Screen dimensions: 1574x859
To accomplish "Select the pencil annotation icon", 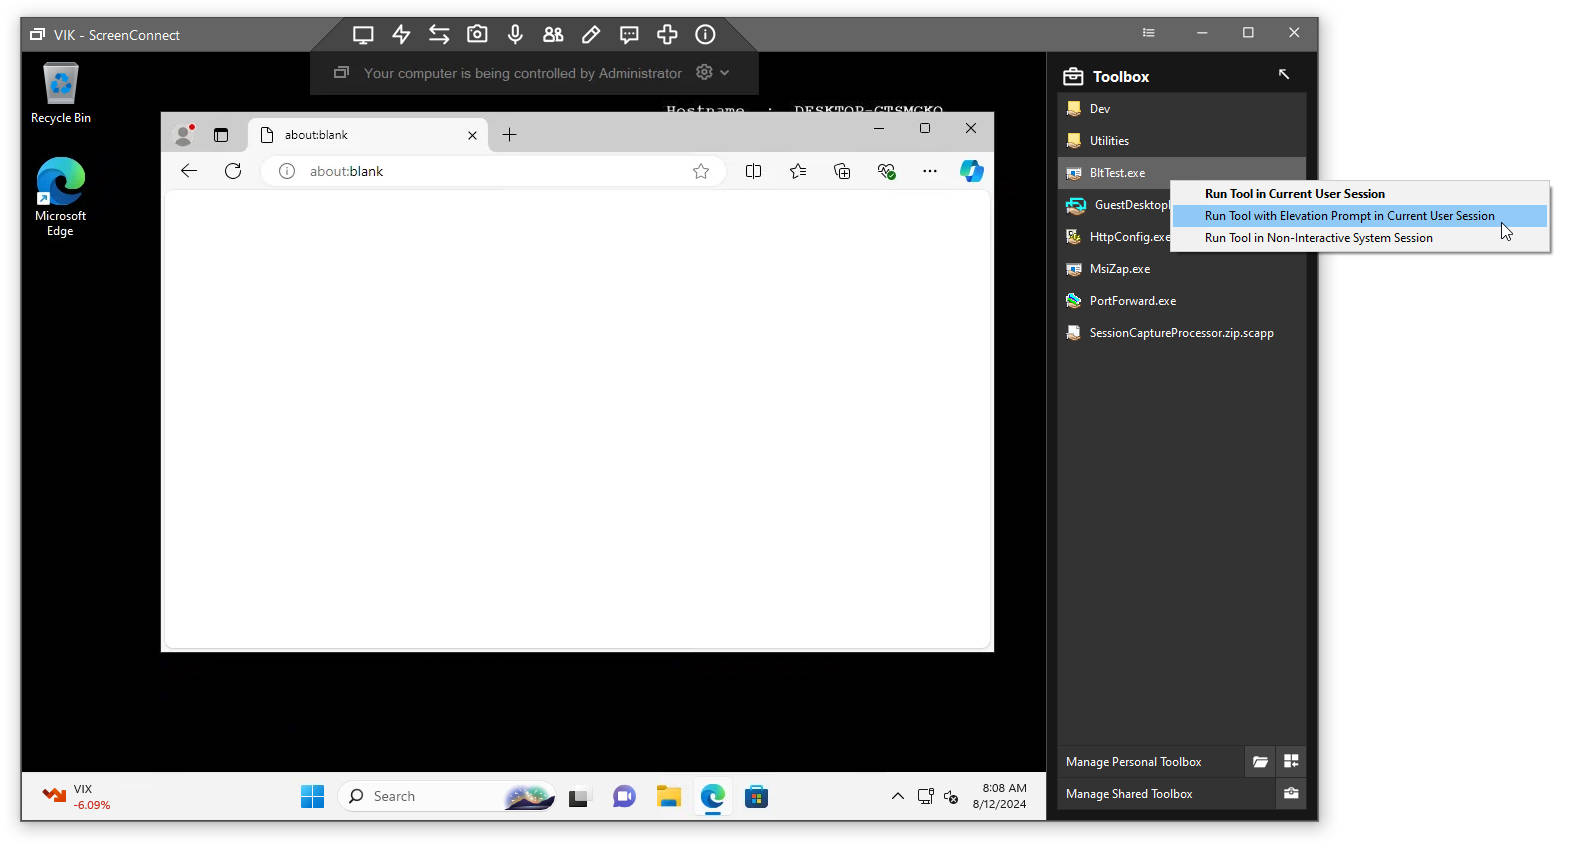I will [x=591, y=34].
